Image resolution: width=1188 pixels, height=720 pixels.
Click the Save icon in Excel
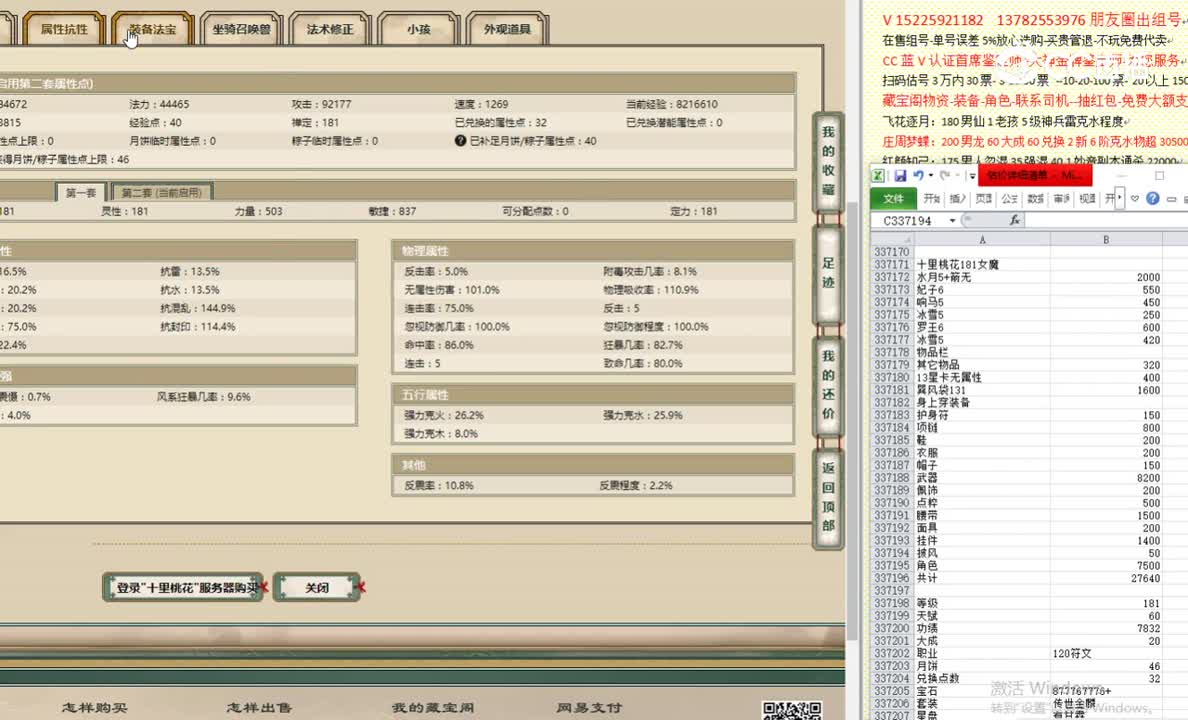(901, 176)
